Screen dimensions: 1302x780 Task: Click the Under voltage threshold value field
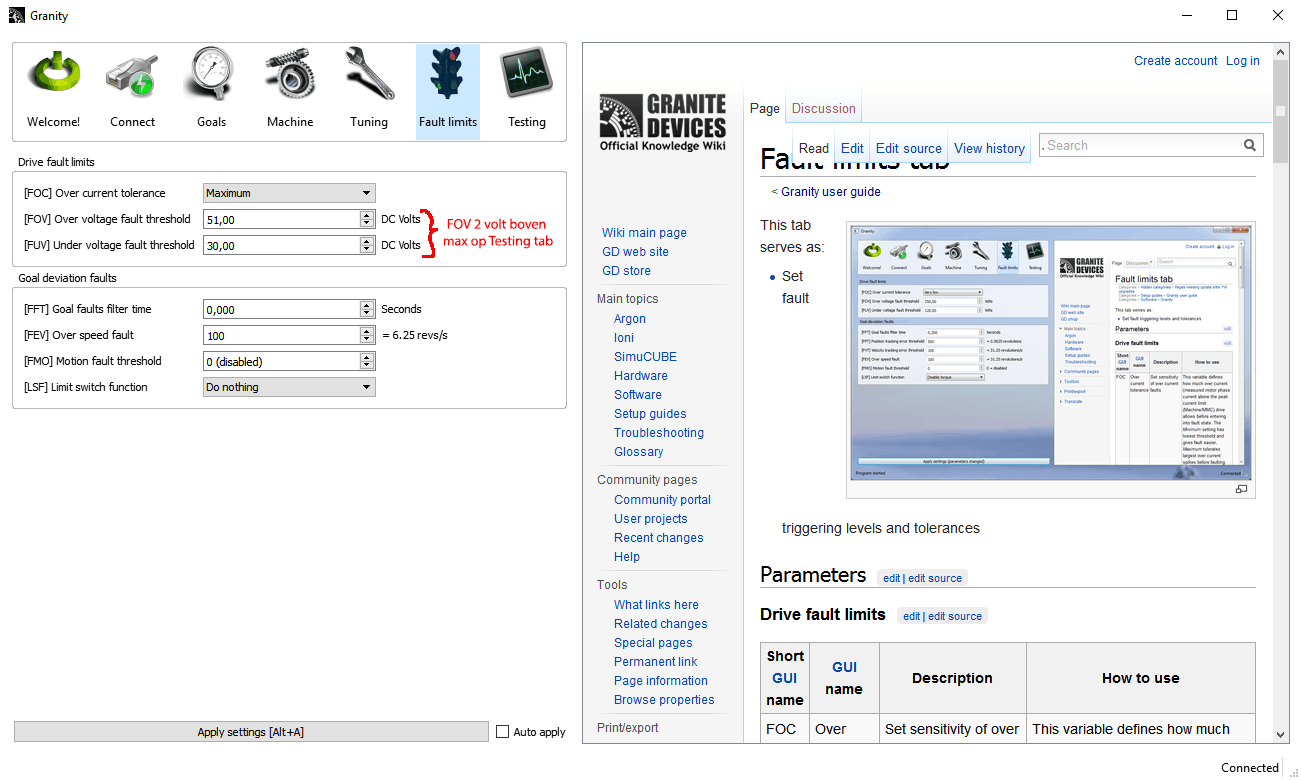[x=281, y=245]
